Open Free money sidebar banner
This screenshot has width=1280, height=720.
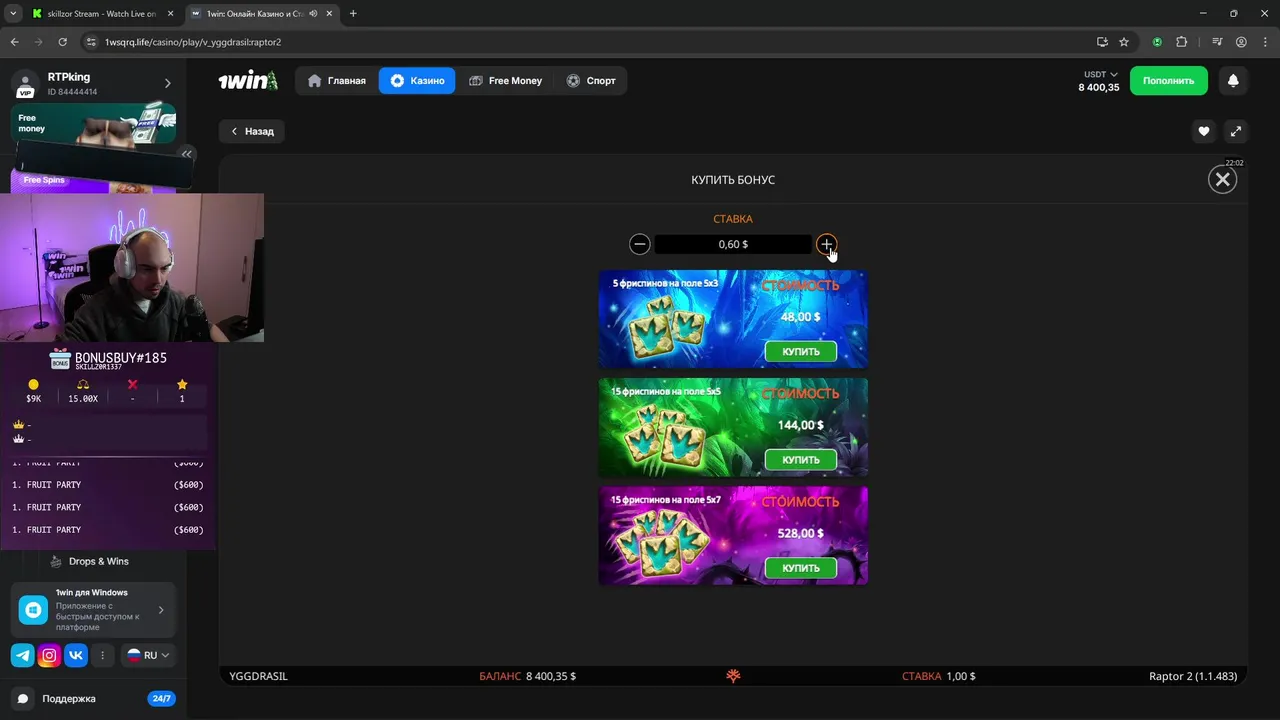[93, 122]
